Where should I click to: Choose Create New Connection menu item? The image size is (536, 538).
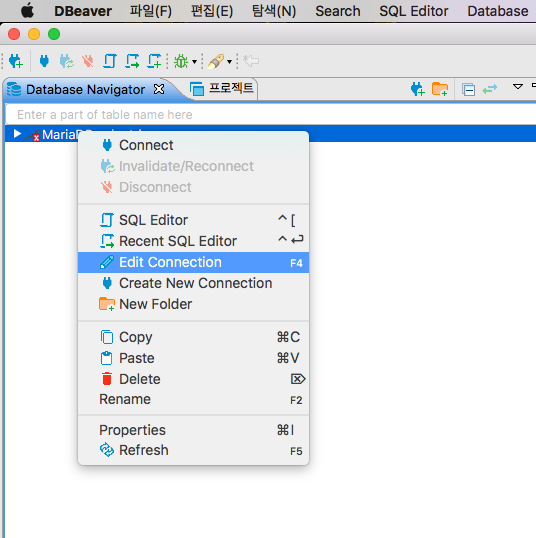tap(194, 283)
